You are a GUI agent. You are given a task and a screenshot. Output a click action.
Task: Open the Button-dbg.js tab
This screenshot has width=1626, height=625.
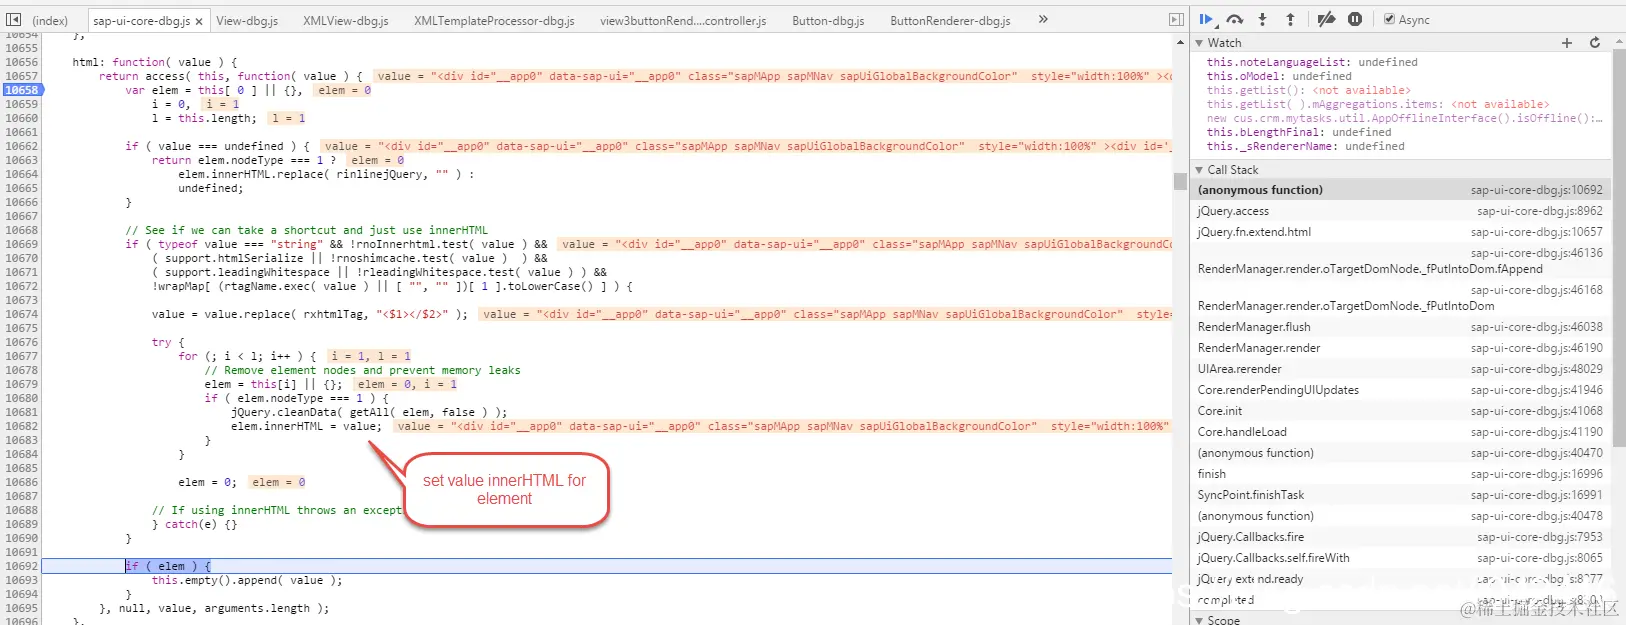click(828, 21)
